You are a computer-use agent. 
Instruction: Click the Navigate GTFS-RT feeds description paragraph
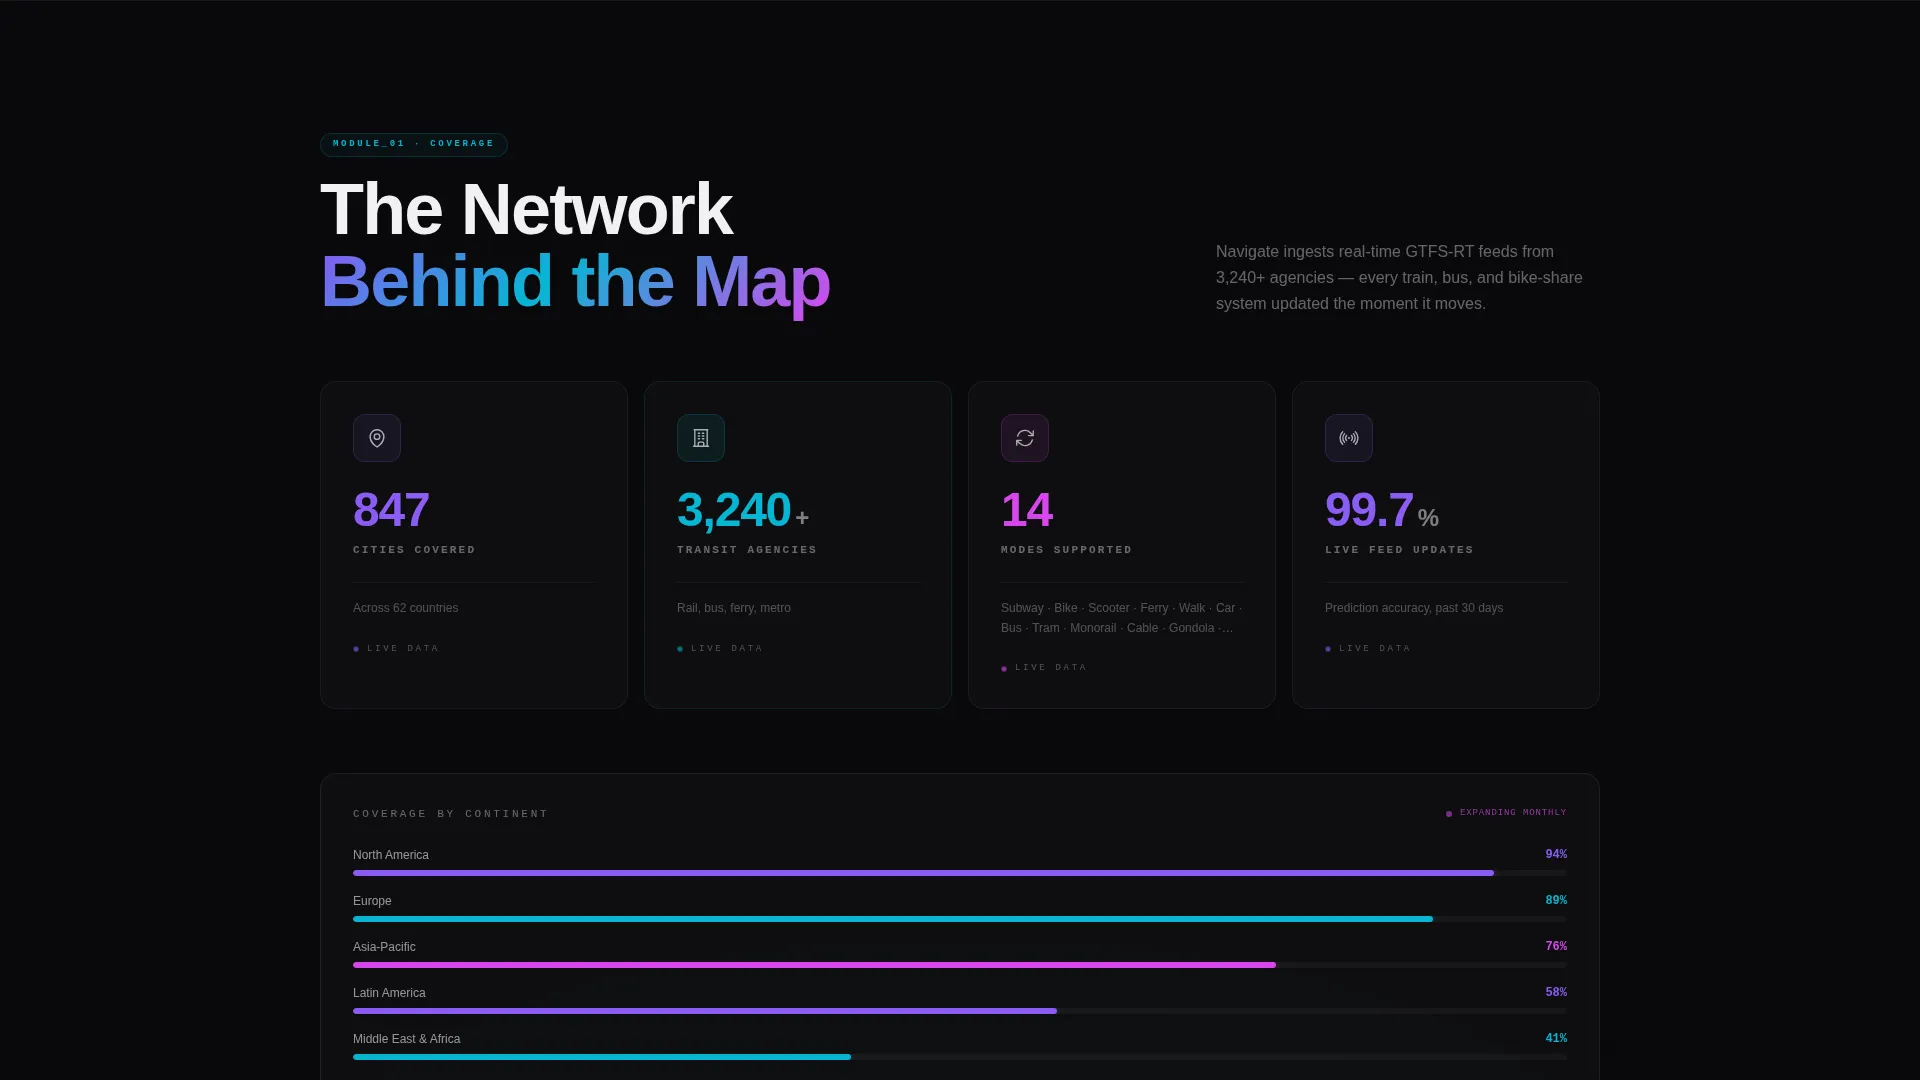point(1399,278)
